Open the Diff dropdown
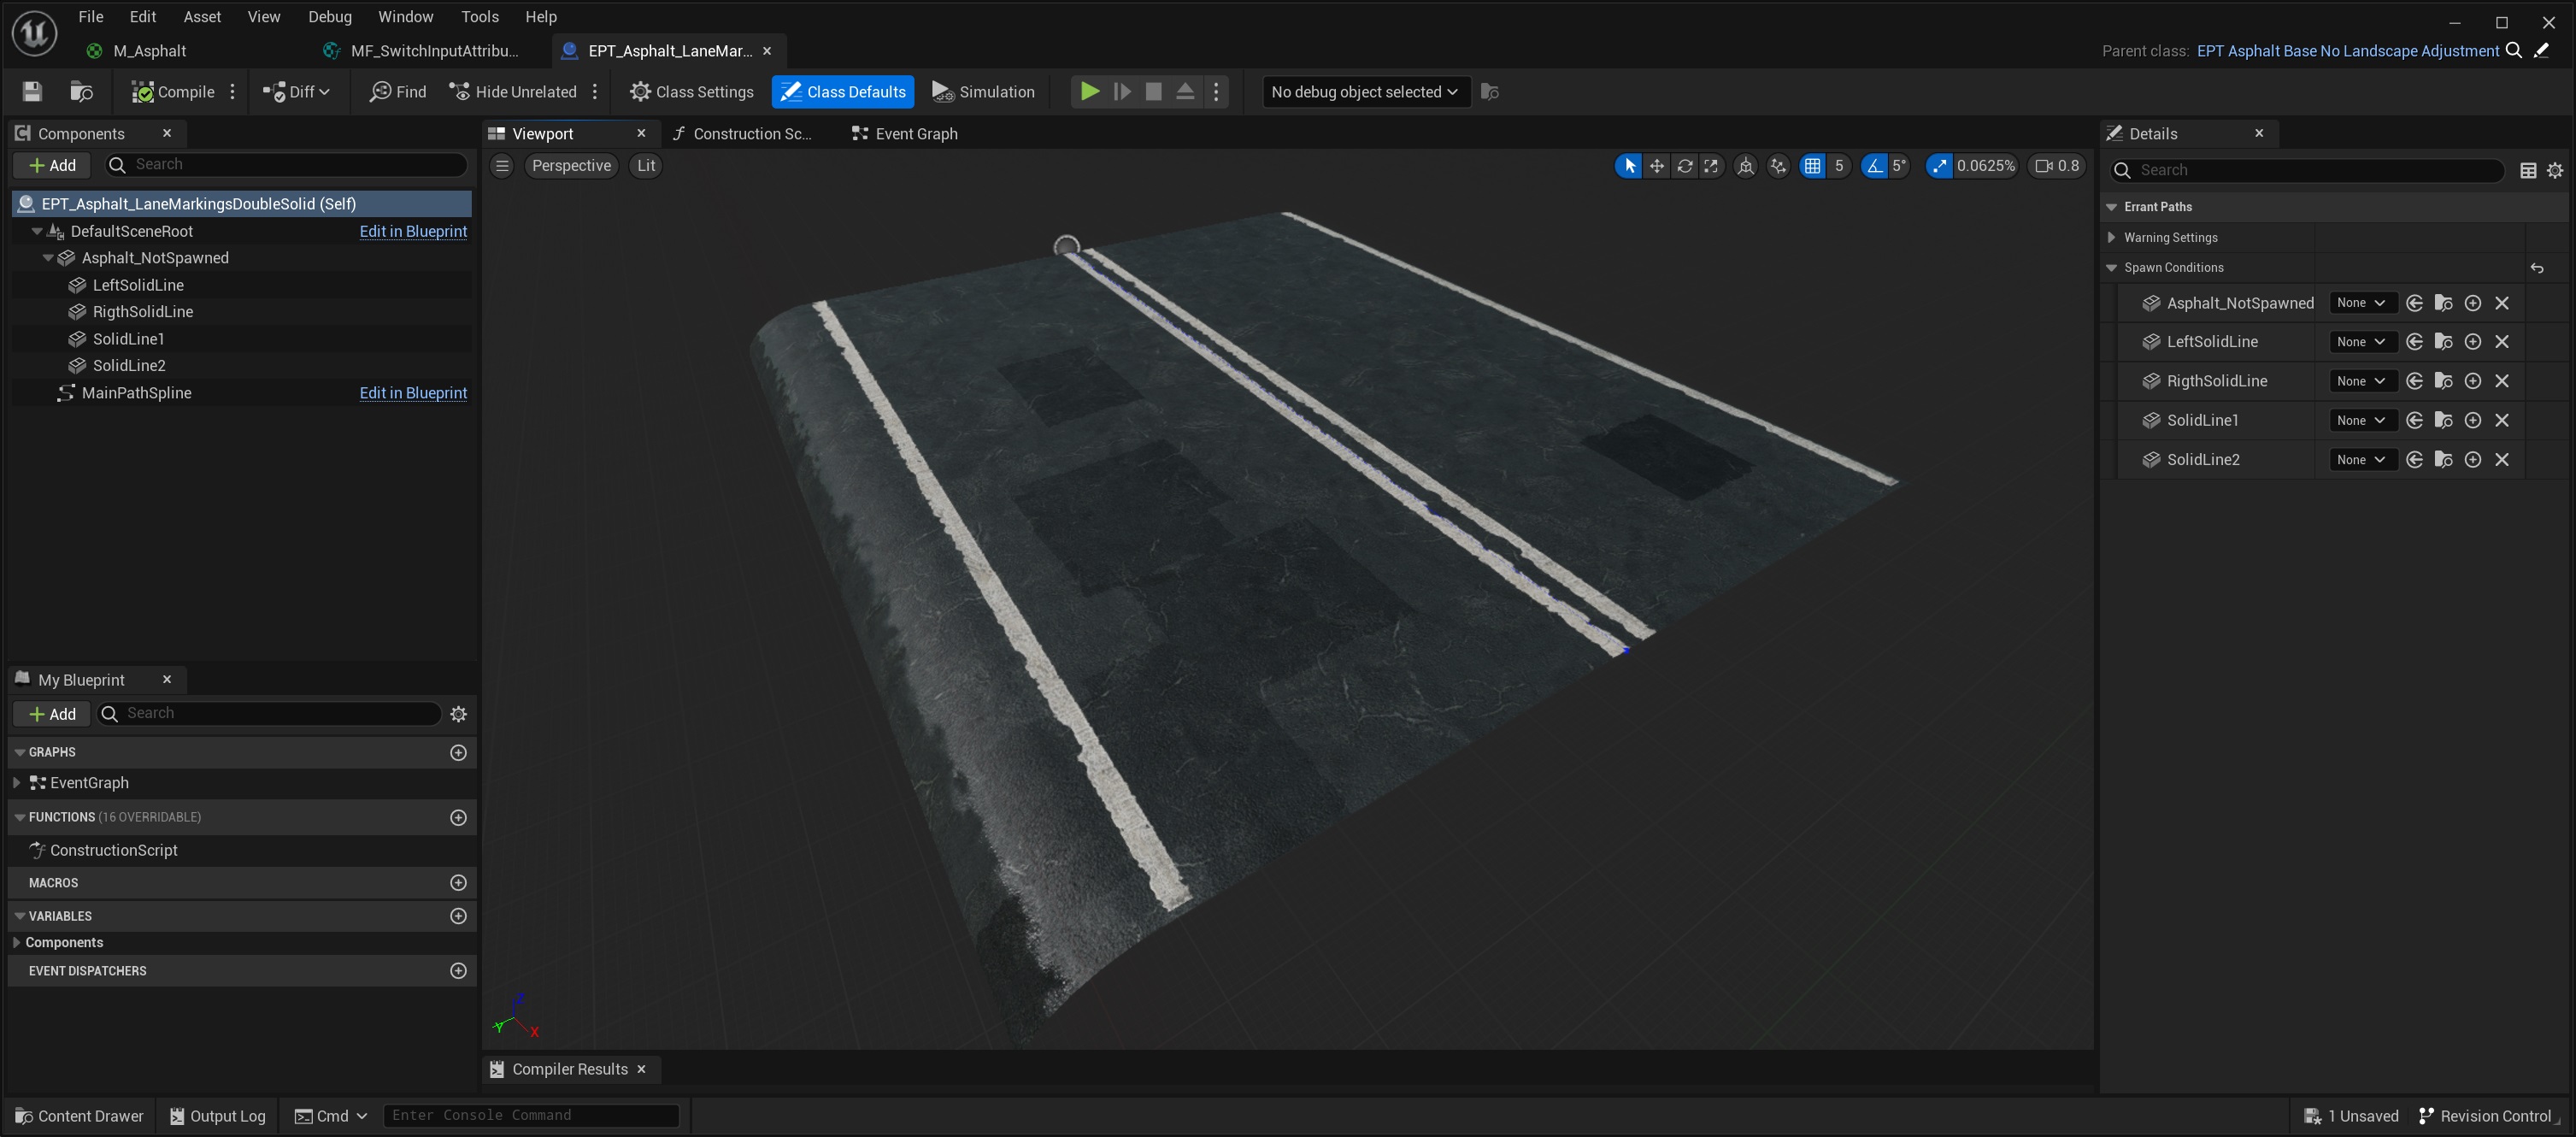The height and width of the screenshot is (1137, 2576). click(x=296, y=91)
